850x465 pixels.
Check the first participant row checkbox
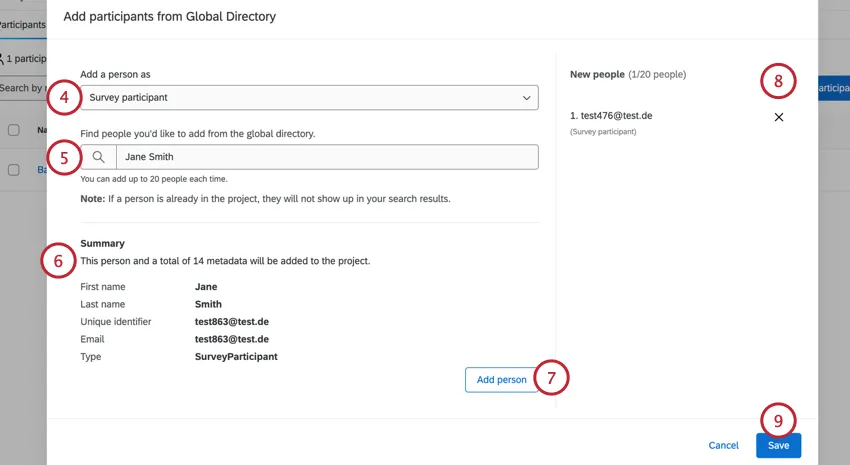point(14,170)
